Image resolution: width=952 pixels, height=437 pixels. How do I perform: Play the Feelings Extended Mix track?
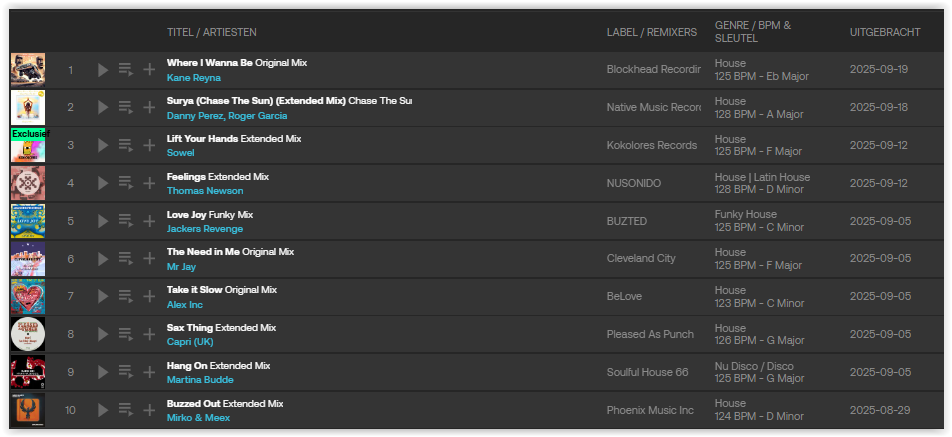tap(103, 183)
